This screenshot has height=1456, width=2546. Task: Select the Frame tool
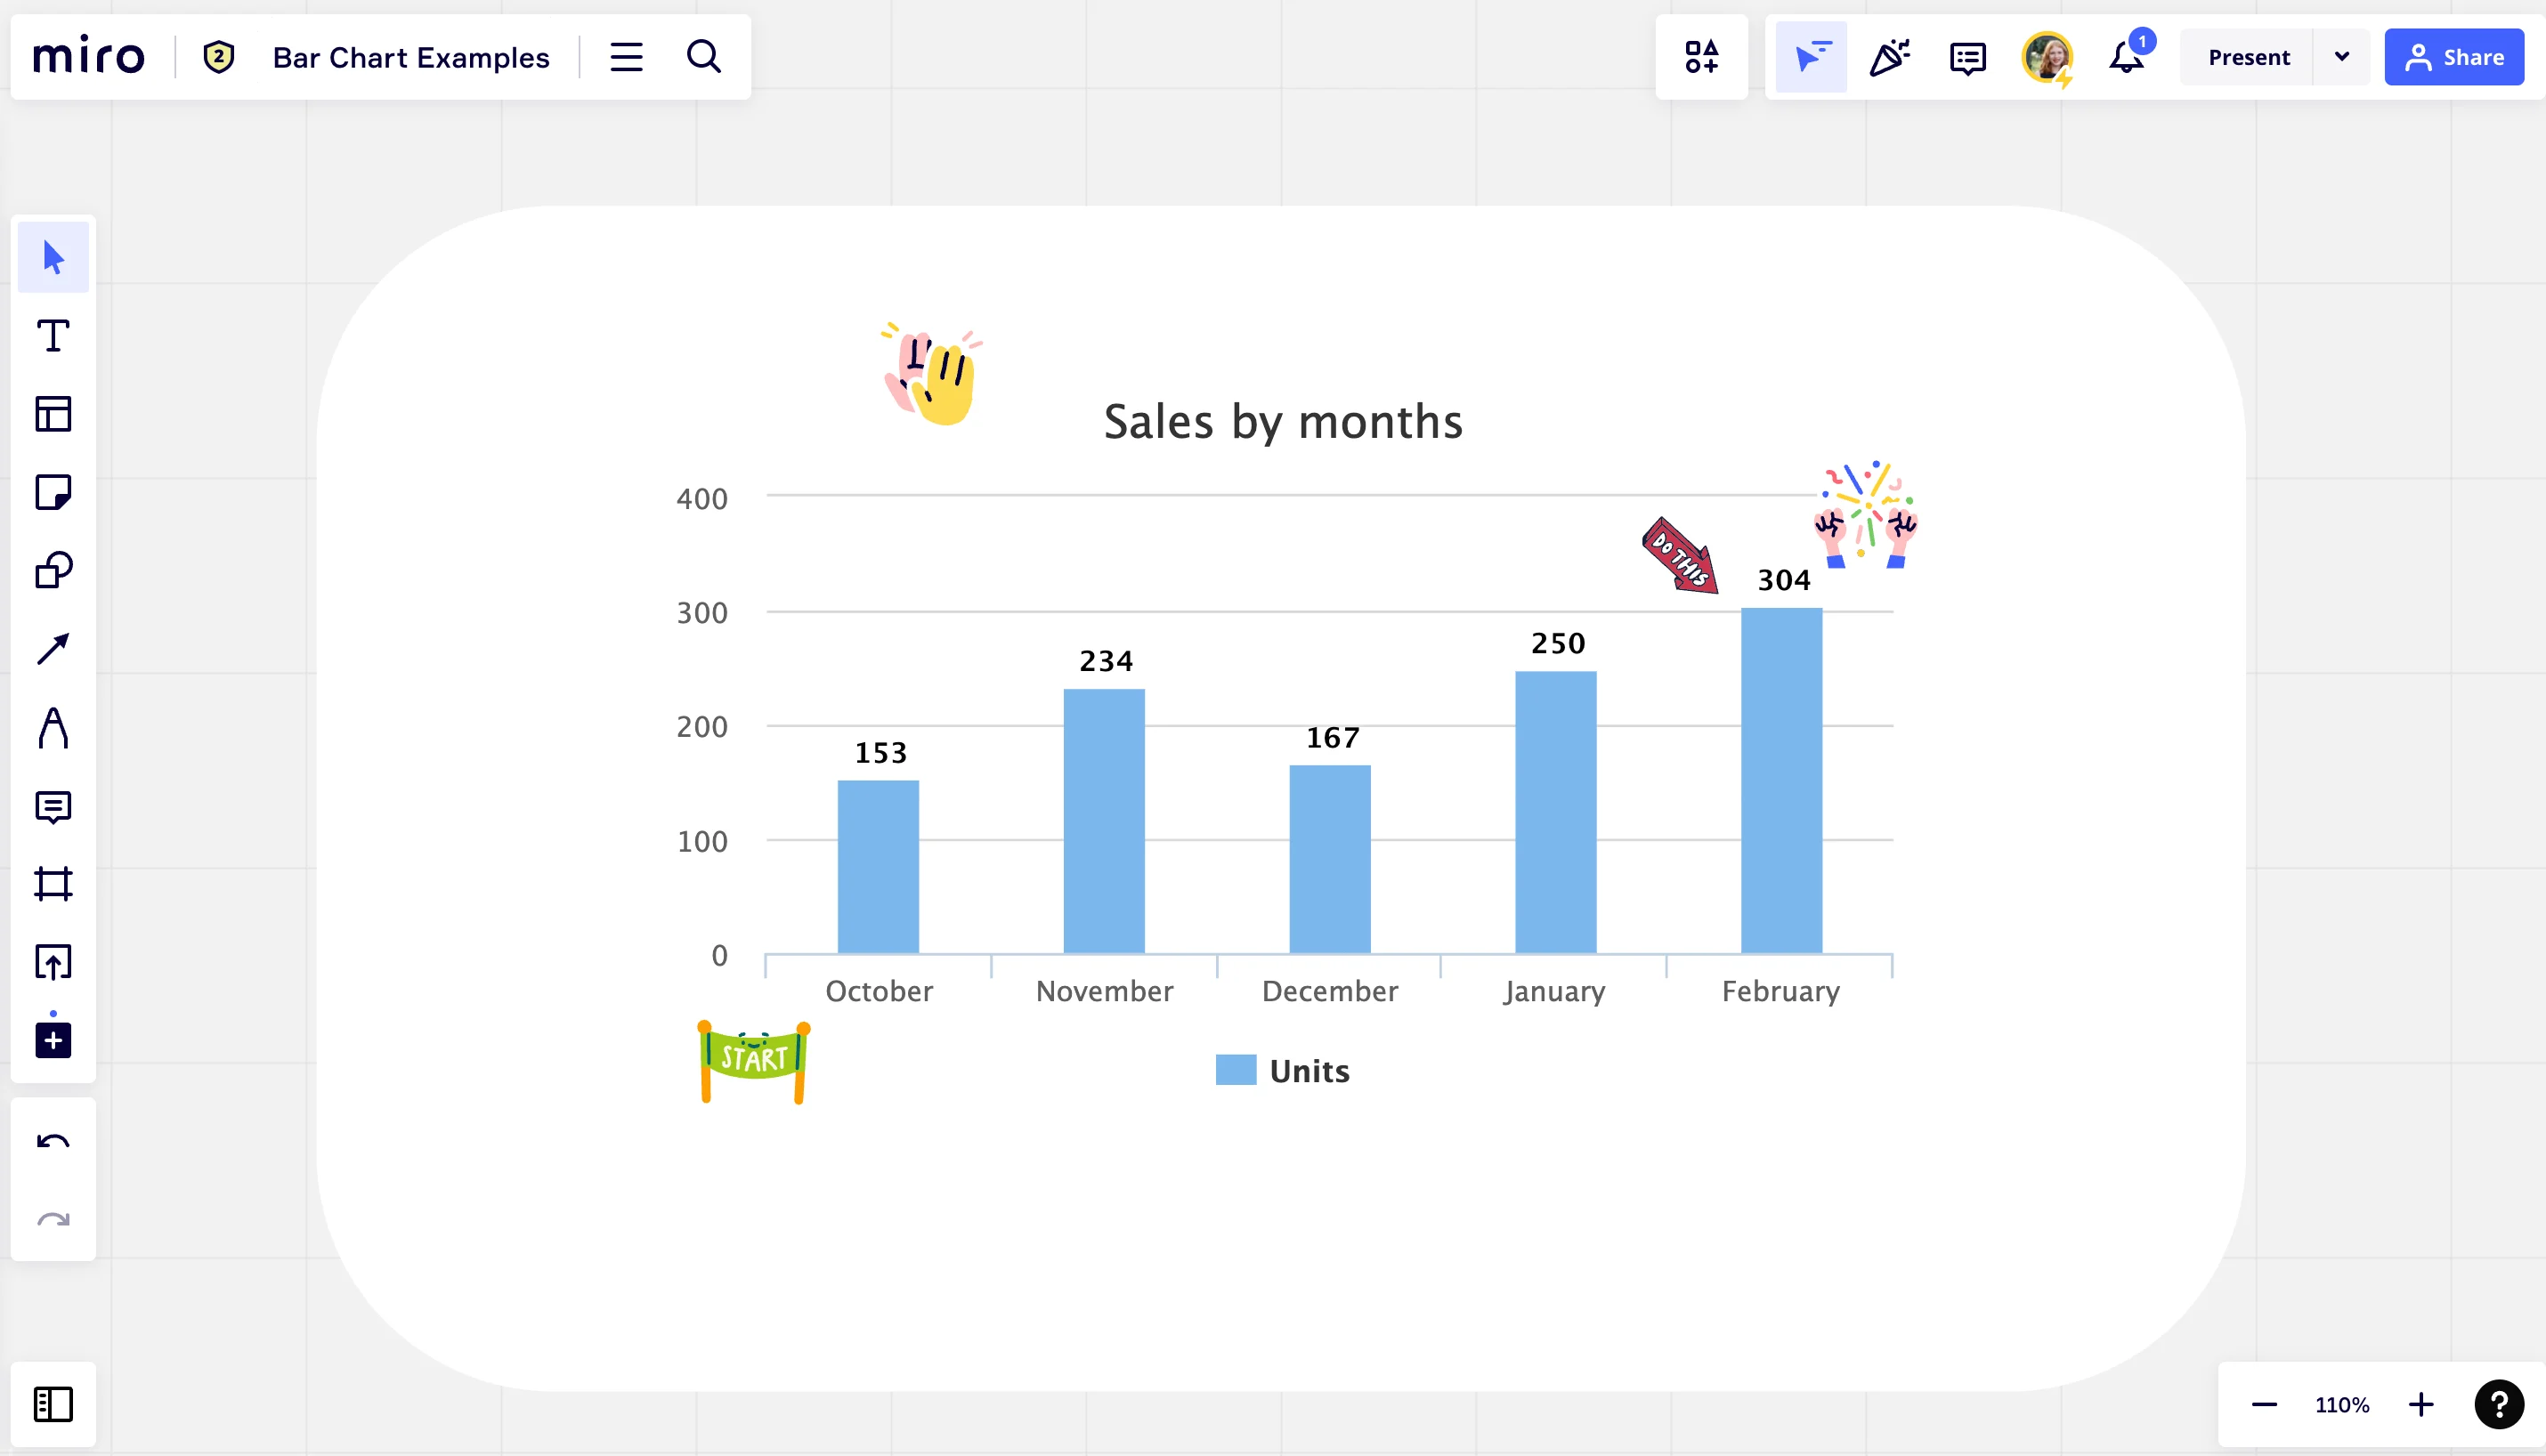click(x=53, y=884)
